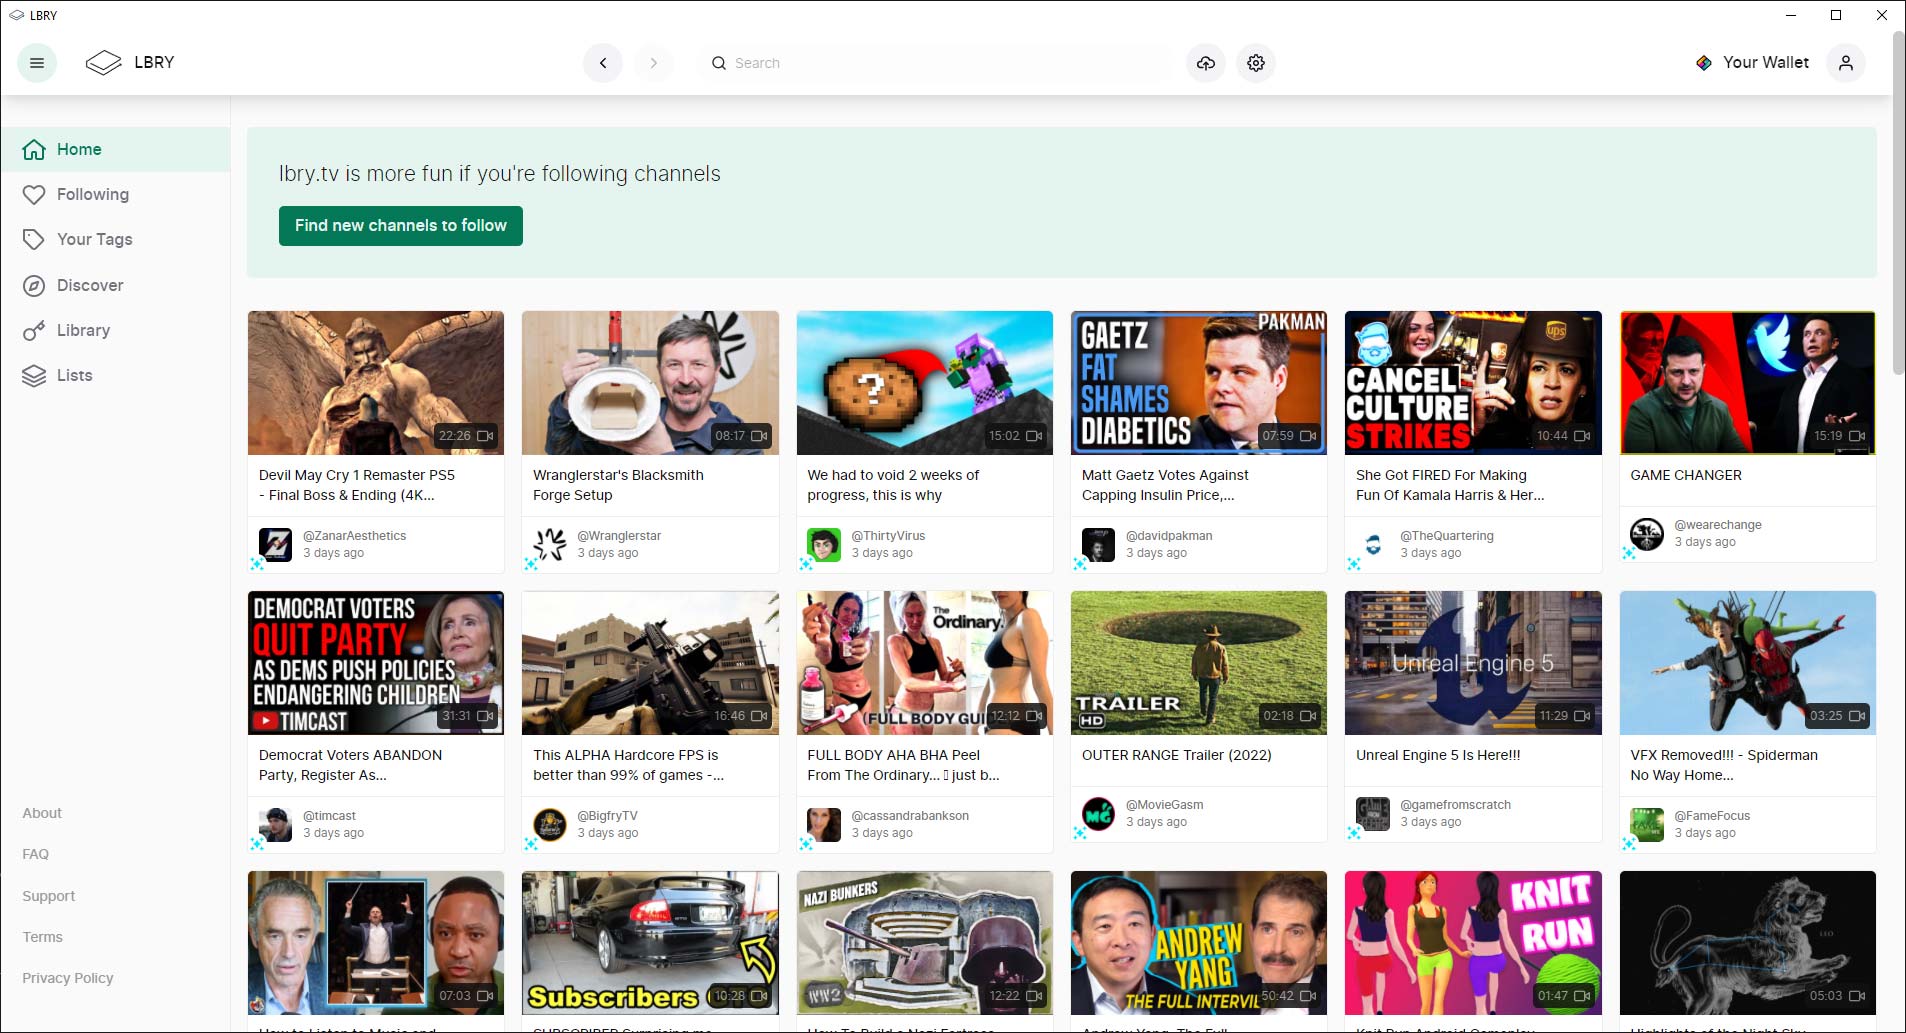This screenshot has width=1906, height=1033.
Task: Click the @ZanarAesthetics channel avatar
Action: [275, 545]
